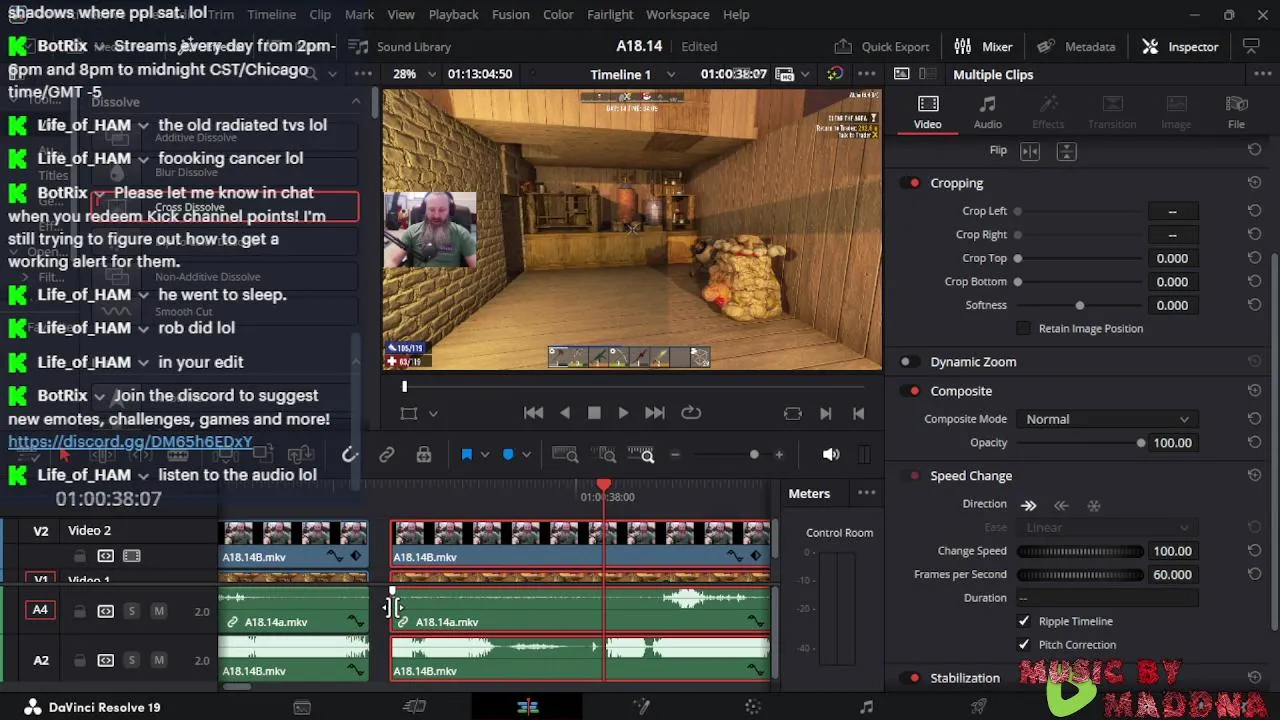Flip the clip horizontally in Inspector
This screenshot has width=1280, height=720.
(x=1030, y=151)
